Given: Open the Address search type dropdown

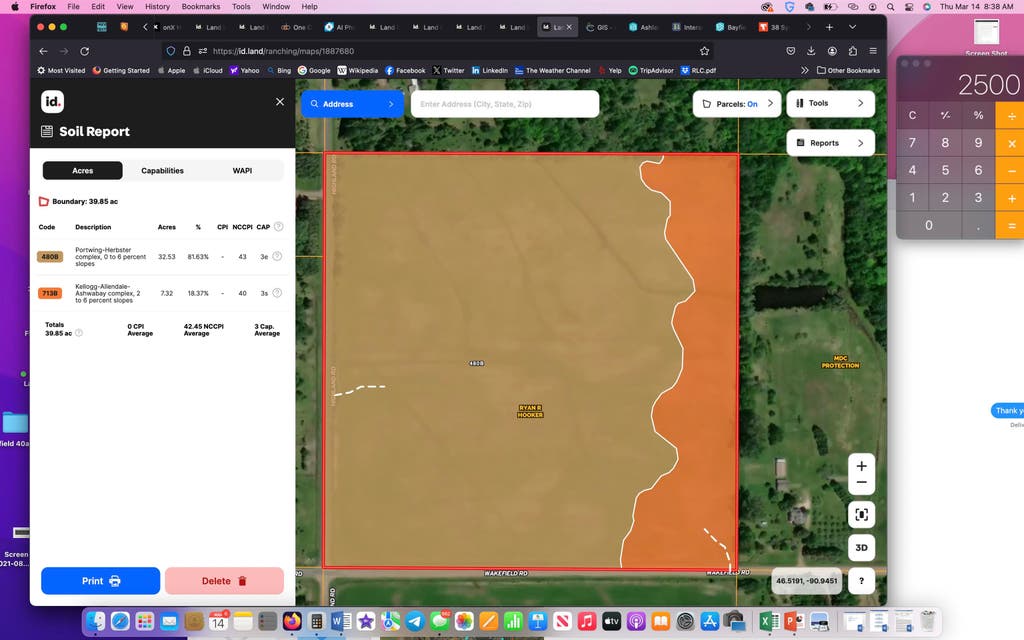Looking at the screenshot, I should point(352,104).
